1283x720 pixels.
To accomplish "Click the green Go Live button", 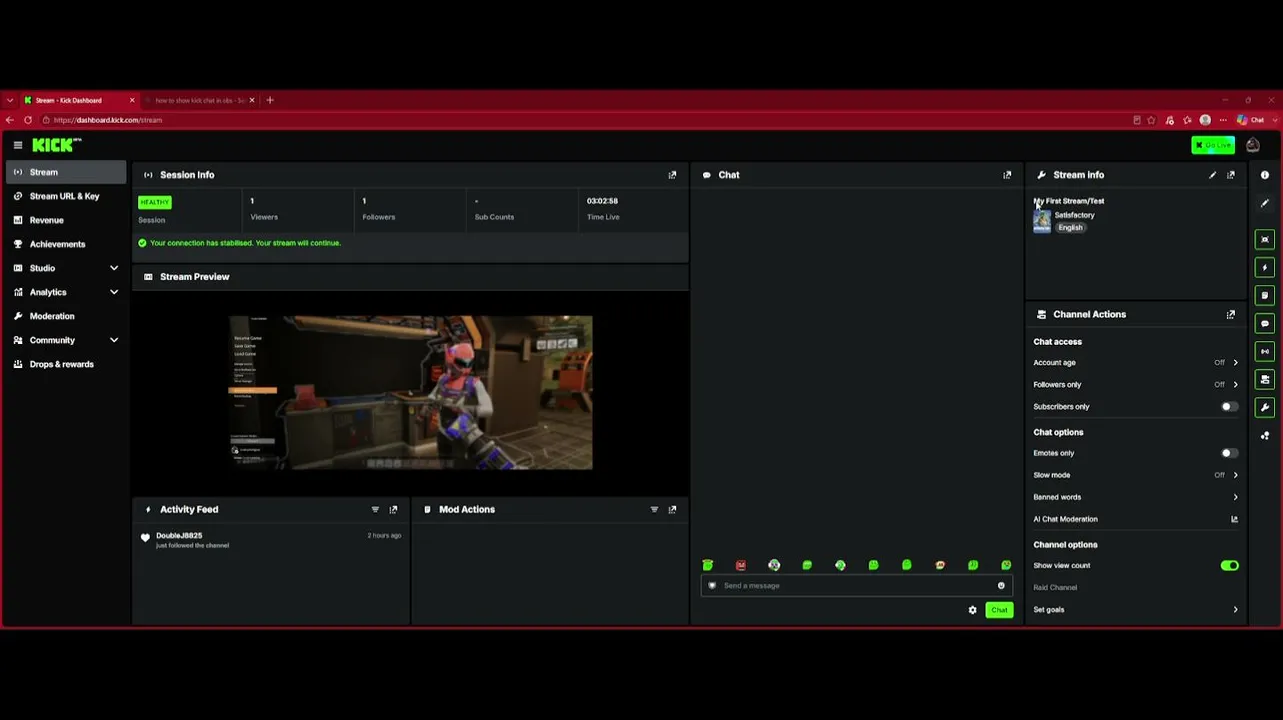I will 1213,145.
